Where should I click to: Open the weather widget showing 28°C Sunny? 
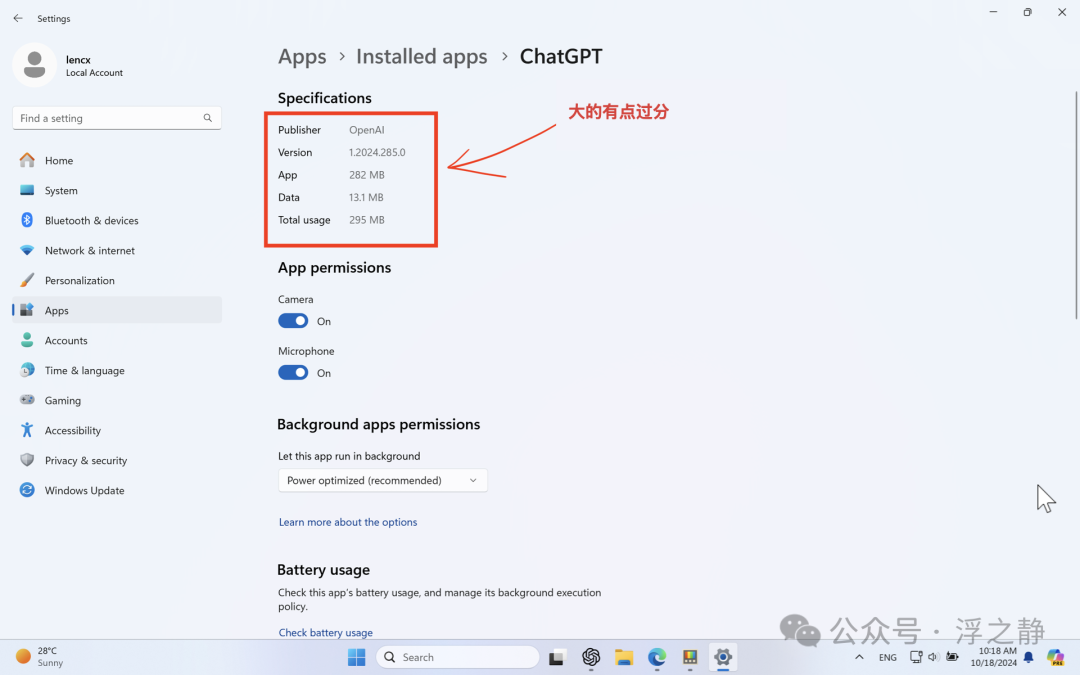point(40,657)
